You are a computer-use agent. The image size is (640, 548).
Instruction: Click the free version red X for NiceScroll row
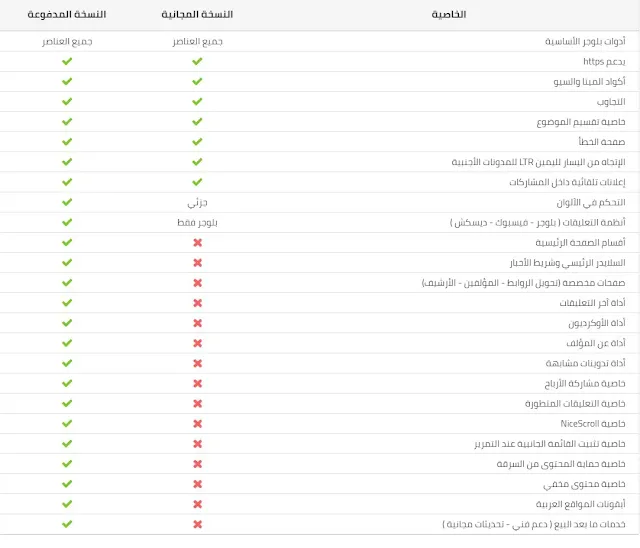(197, 423)
